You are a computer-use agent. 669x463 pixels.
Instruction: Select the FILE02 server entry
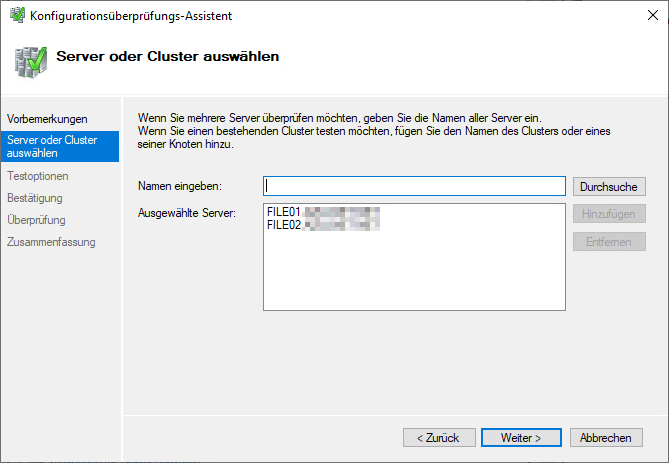pyautogui.click(x=285, y=226)
